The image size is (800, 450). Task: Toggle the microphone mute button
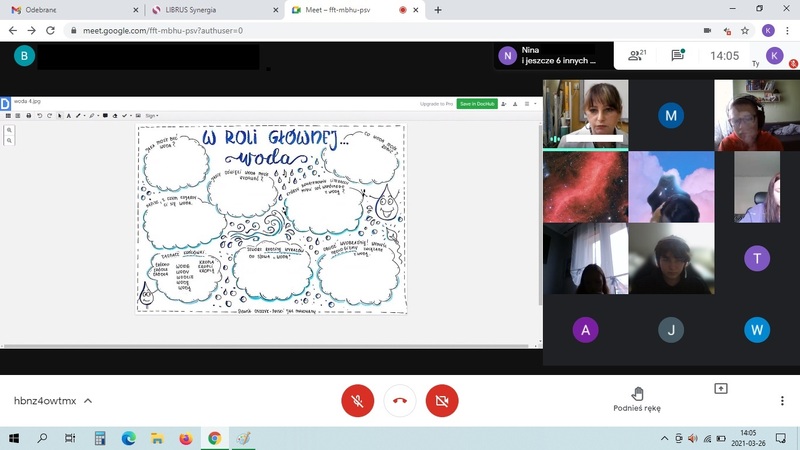tap(357, 401)
